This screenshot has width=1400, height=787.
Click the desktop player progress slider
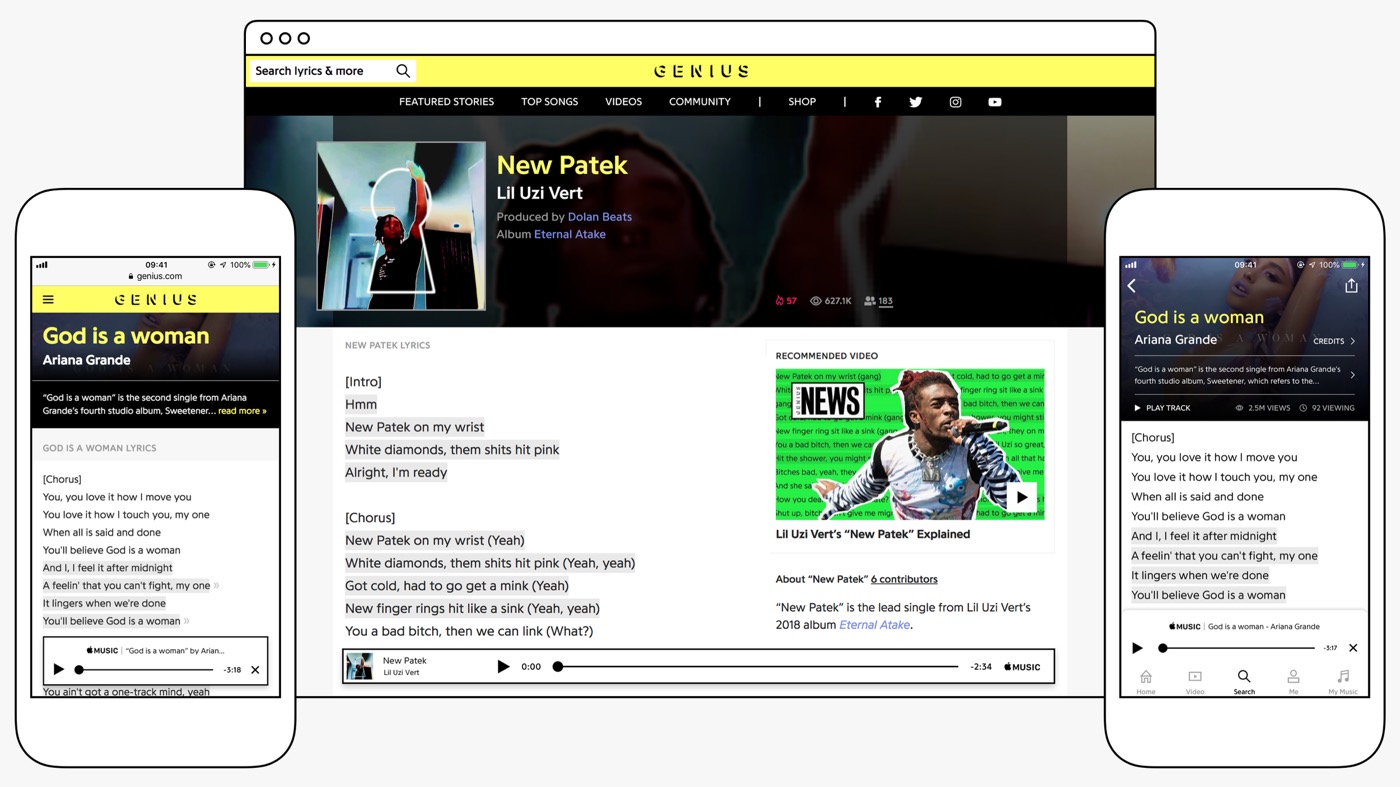pos(757,667)
